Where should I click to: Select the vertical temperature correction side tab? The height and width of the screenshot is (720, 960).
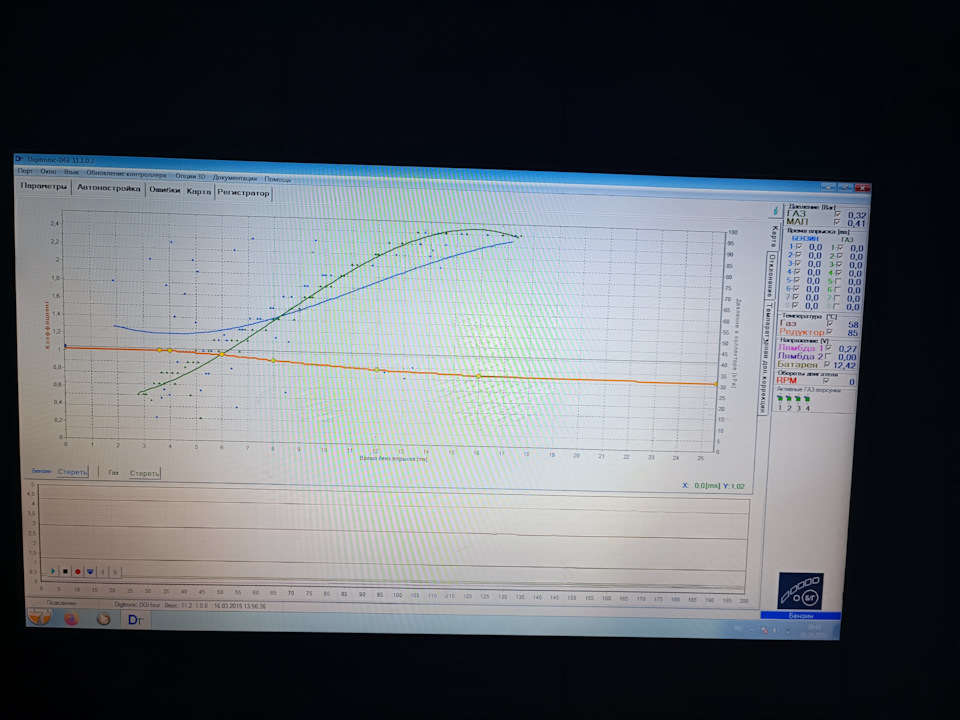coord(765,358)
